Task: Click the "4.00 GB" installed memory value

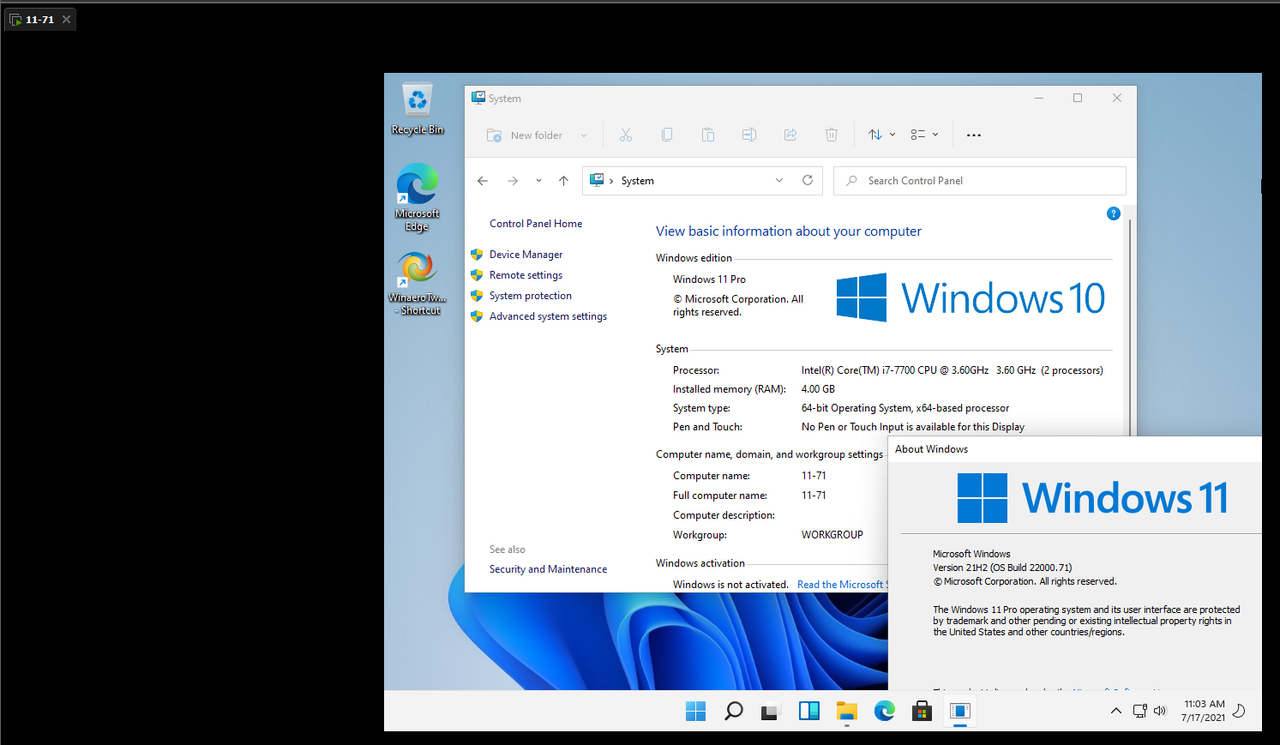Action: tap(818, 389)
